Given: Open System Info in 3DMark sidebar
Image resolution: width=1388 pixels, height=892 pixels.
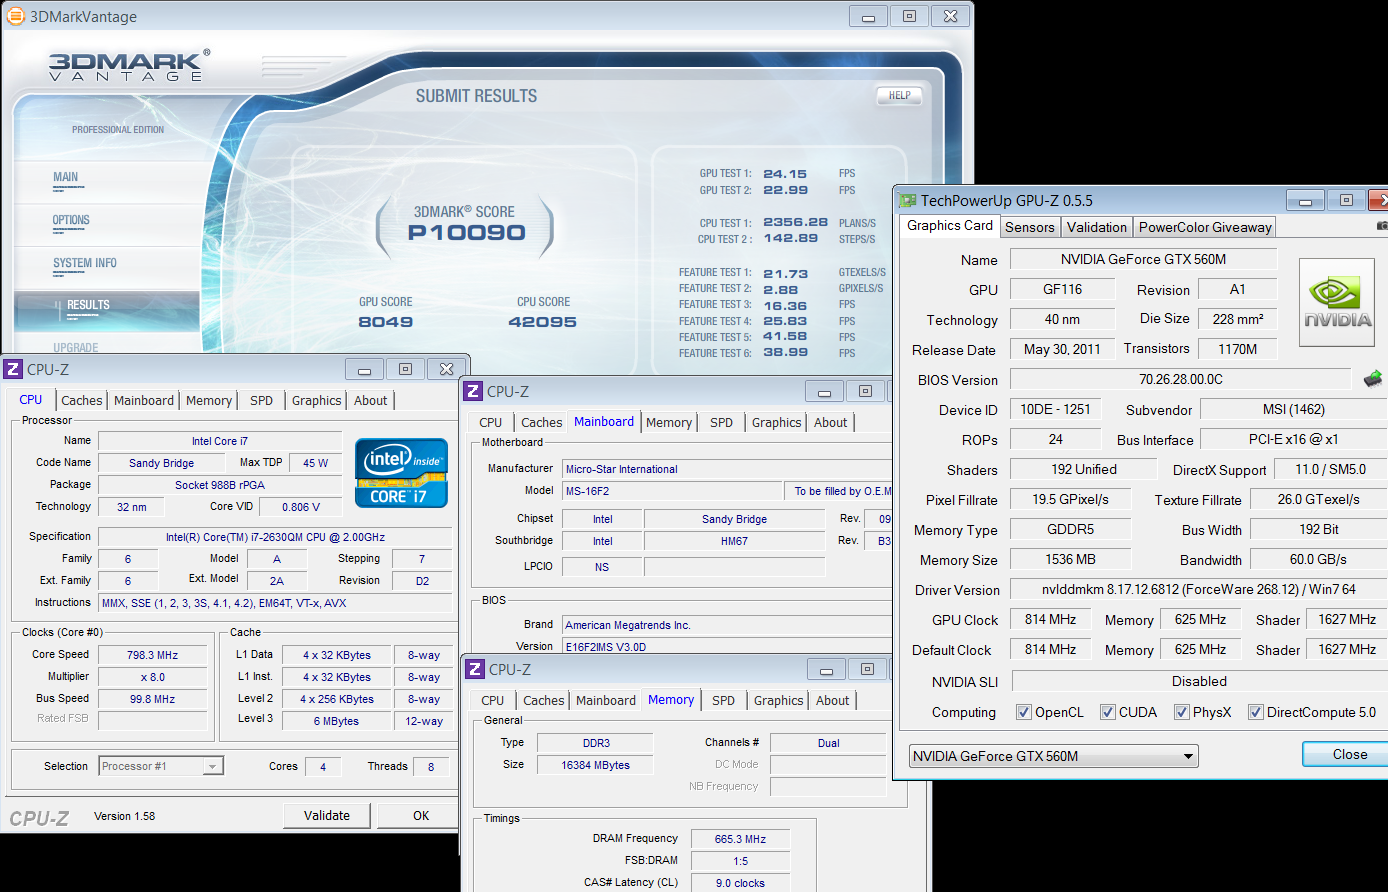Looking at the screenshot, I should (85, 263).
